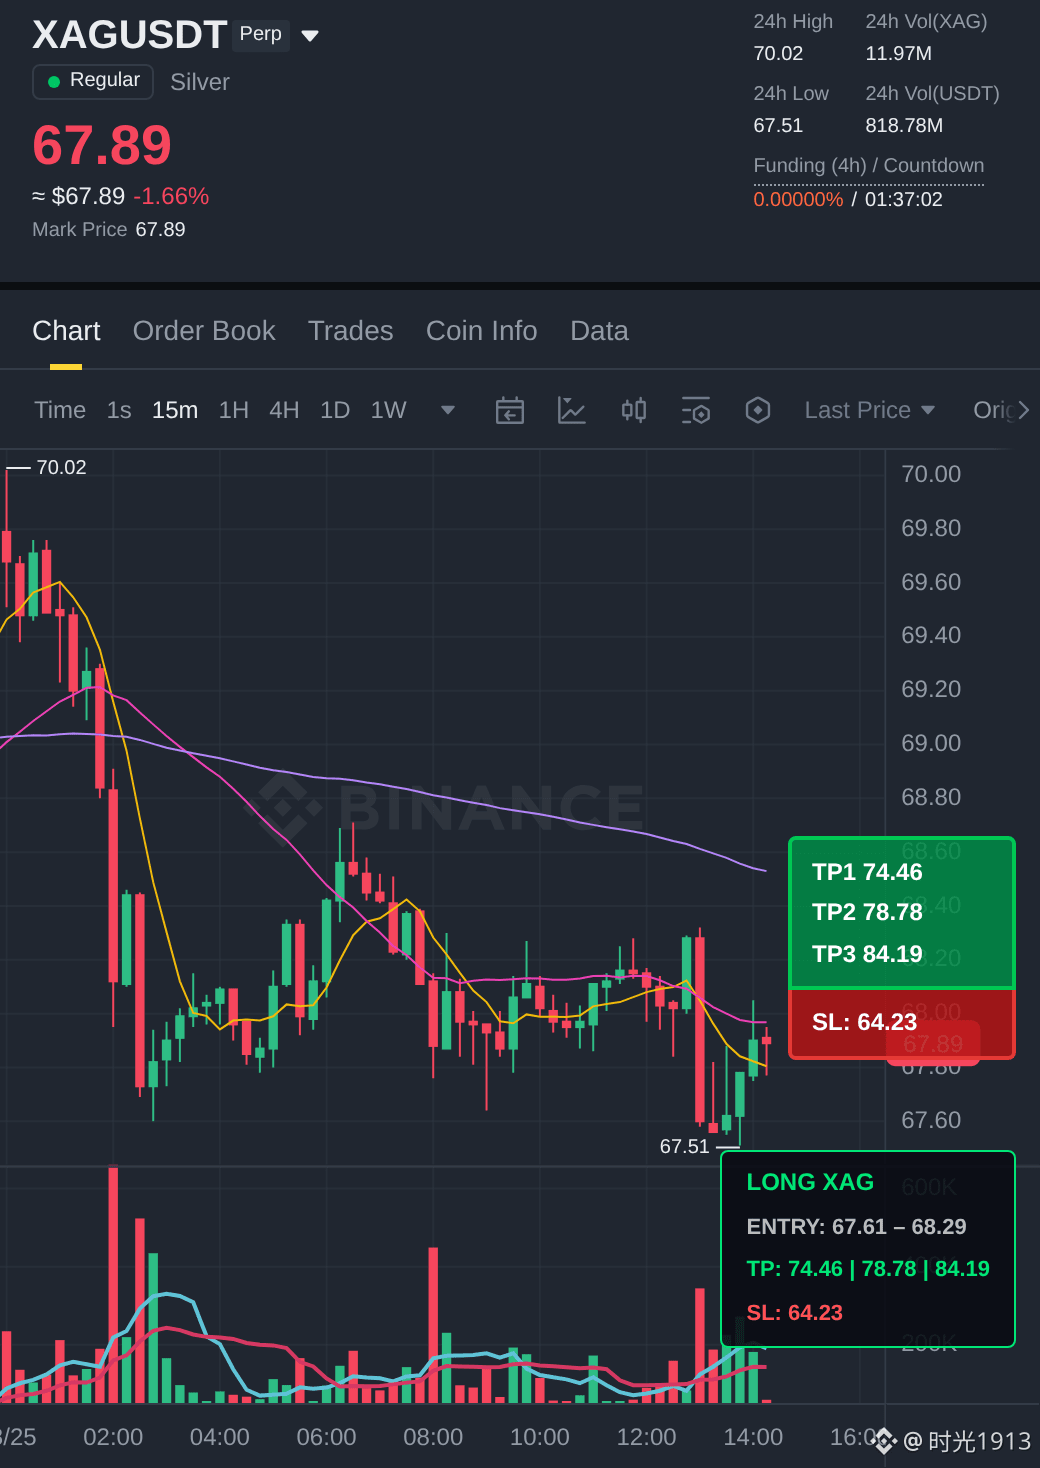Open the Data tab
Image resolution: width=1040 pixels, height=1468 pixels.
[x=599, y=331]
